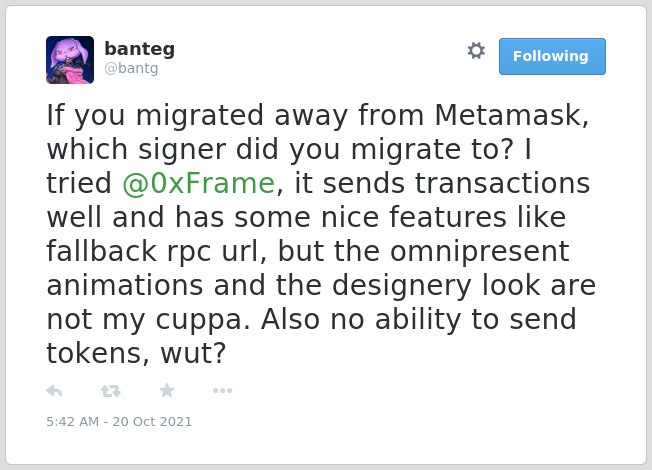Start a reply with the curved arrow
652x470 pixels.
click(x=54, y=391)
